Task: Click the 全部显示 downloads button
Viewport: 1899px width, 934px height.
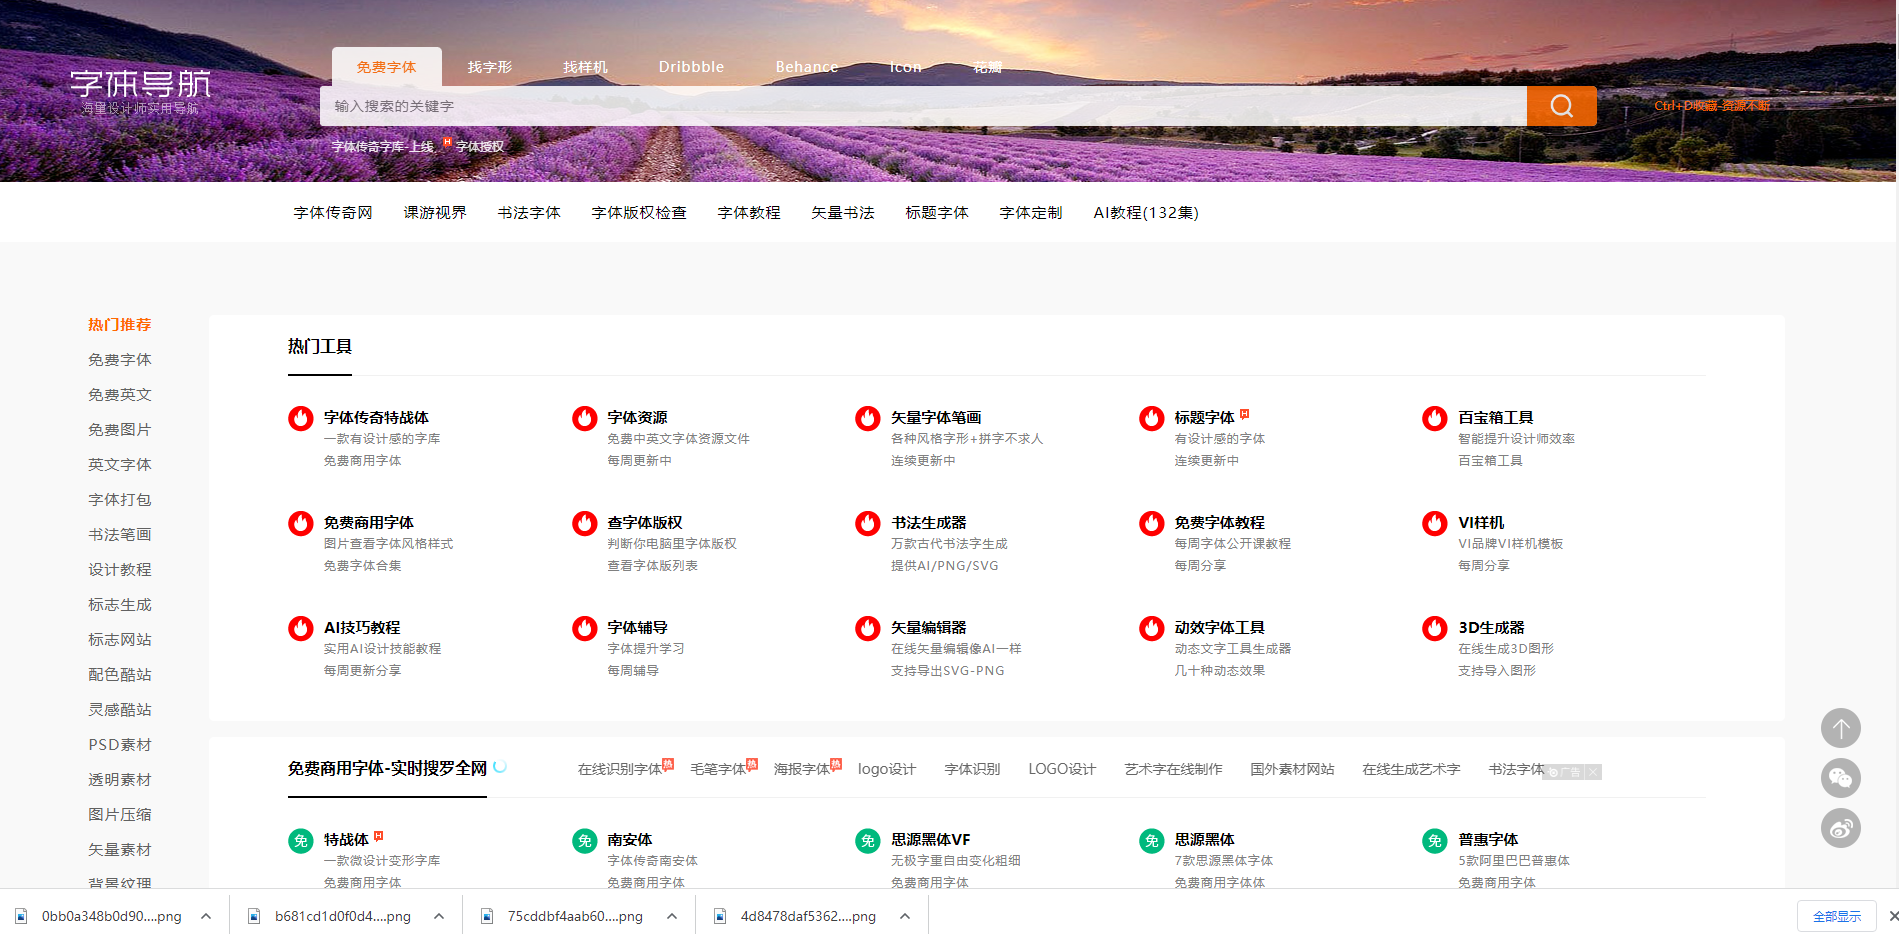Action: point(1837,916)
